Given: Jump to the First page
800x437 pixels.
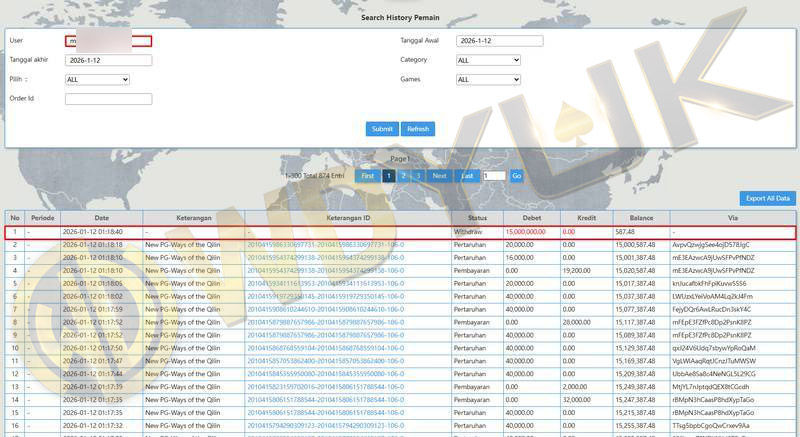Looking at the screenshot, I should 367,176.
